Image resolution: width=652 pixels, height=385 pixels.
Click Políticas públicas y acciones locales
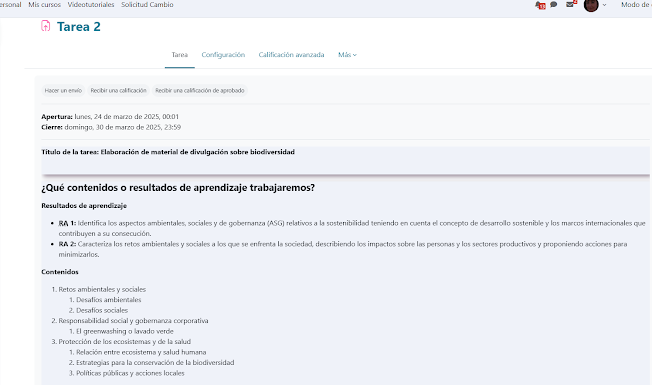[x=130, y=373]
